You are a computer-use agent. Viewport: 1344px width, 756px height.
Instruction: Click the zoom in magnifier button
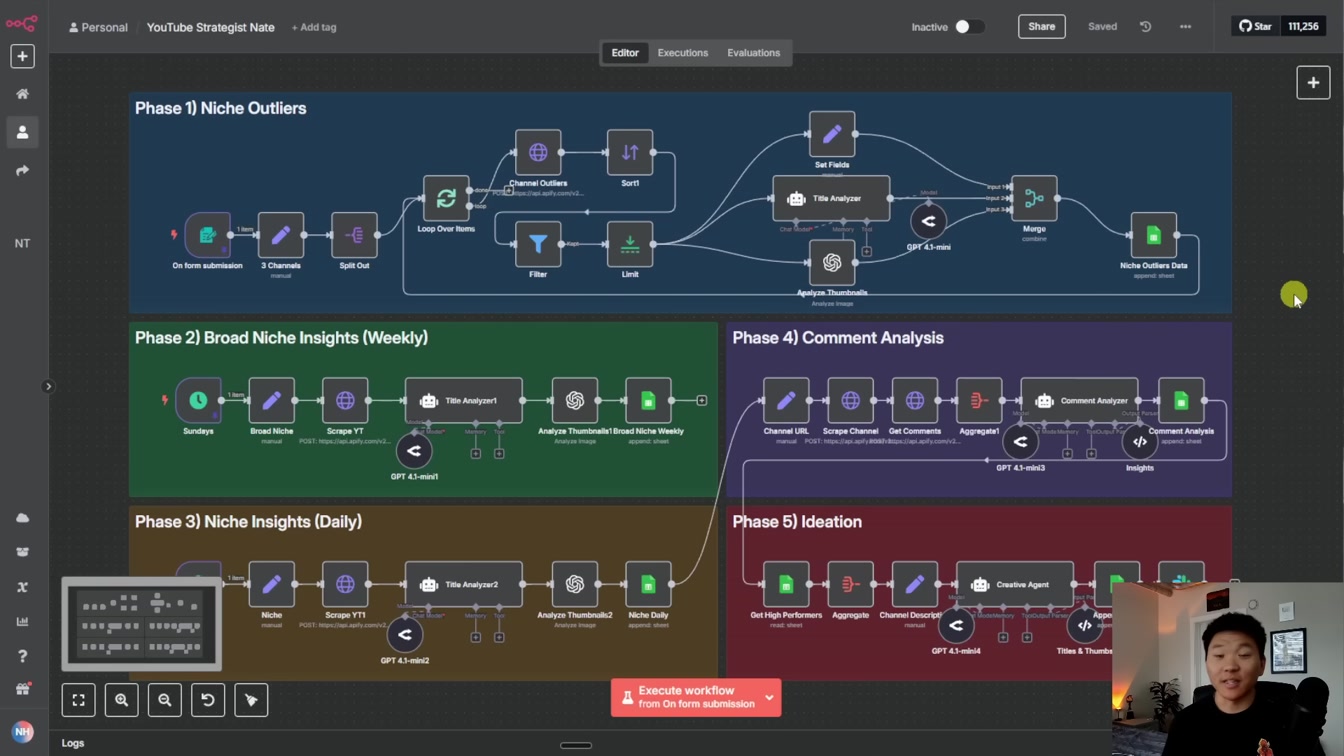point(121,700)
